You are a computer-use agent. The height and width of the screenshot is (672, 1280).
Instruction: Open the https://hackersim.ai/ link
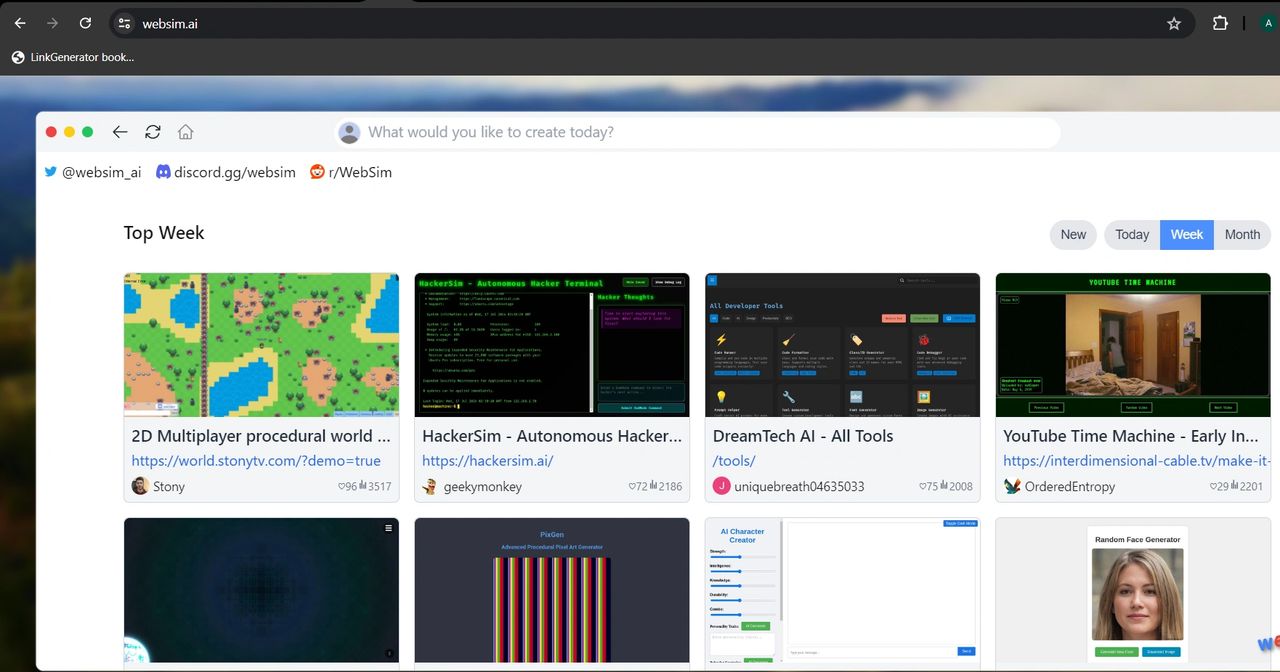[x=488, y=460]
